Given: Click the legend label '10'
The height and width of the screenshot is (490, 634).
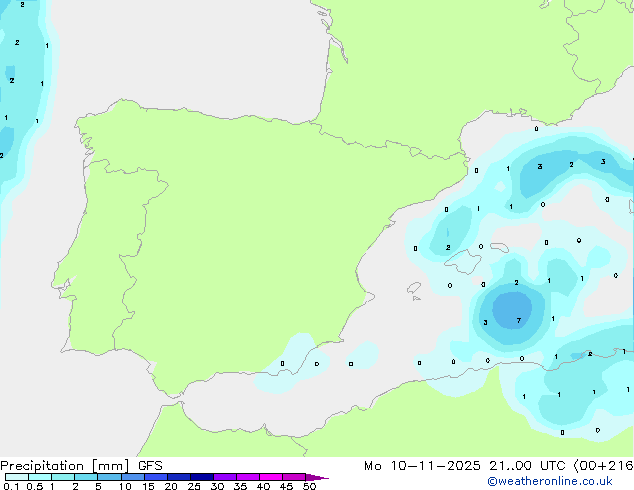Looking at the screenshot, I should (x=125, y=486).
